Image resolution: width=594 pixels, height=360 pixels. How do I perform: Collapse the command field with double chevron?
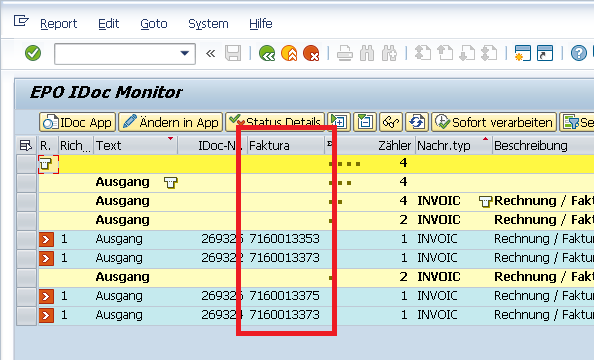point(210,53)
